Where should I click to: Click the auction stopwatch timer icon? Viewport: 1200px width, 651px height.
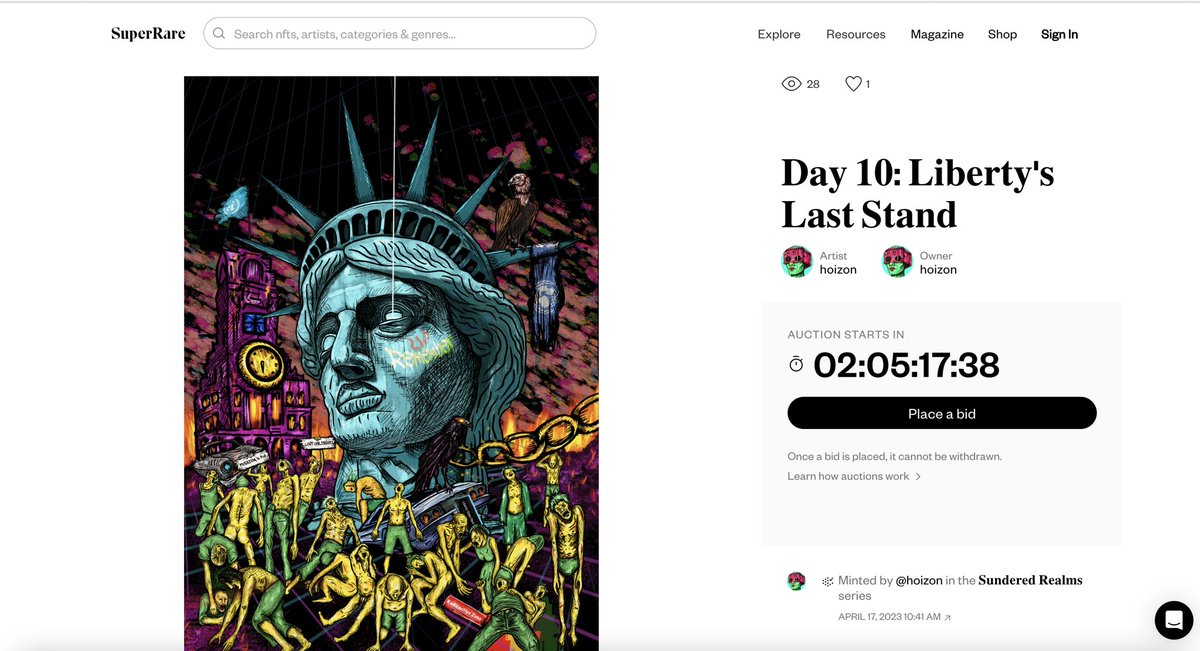point(796,364)
